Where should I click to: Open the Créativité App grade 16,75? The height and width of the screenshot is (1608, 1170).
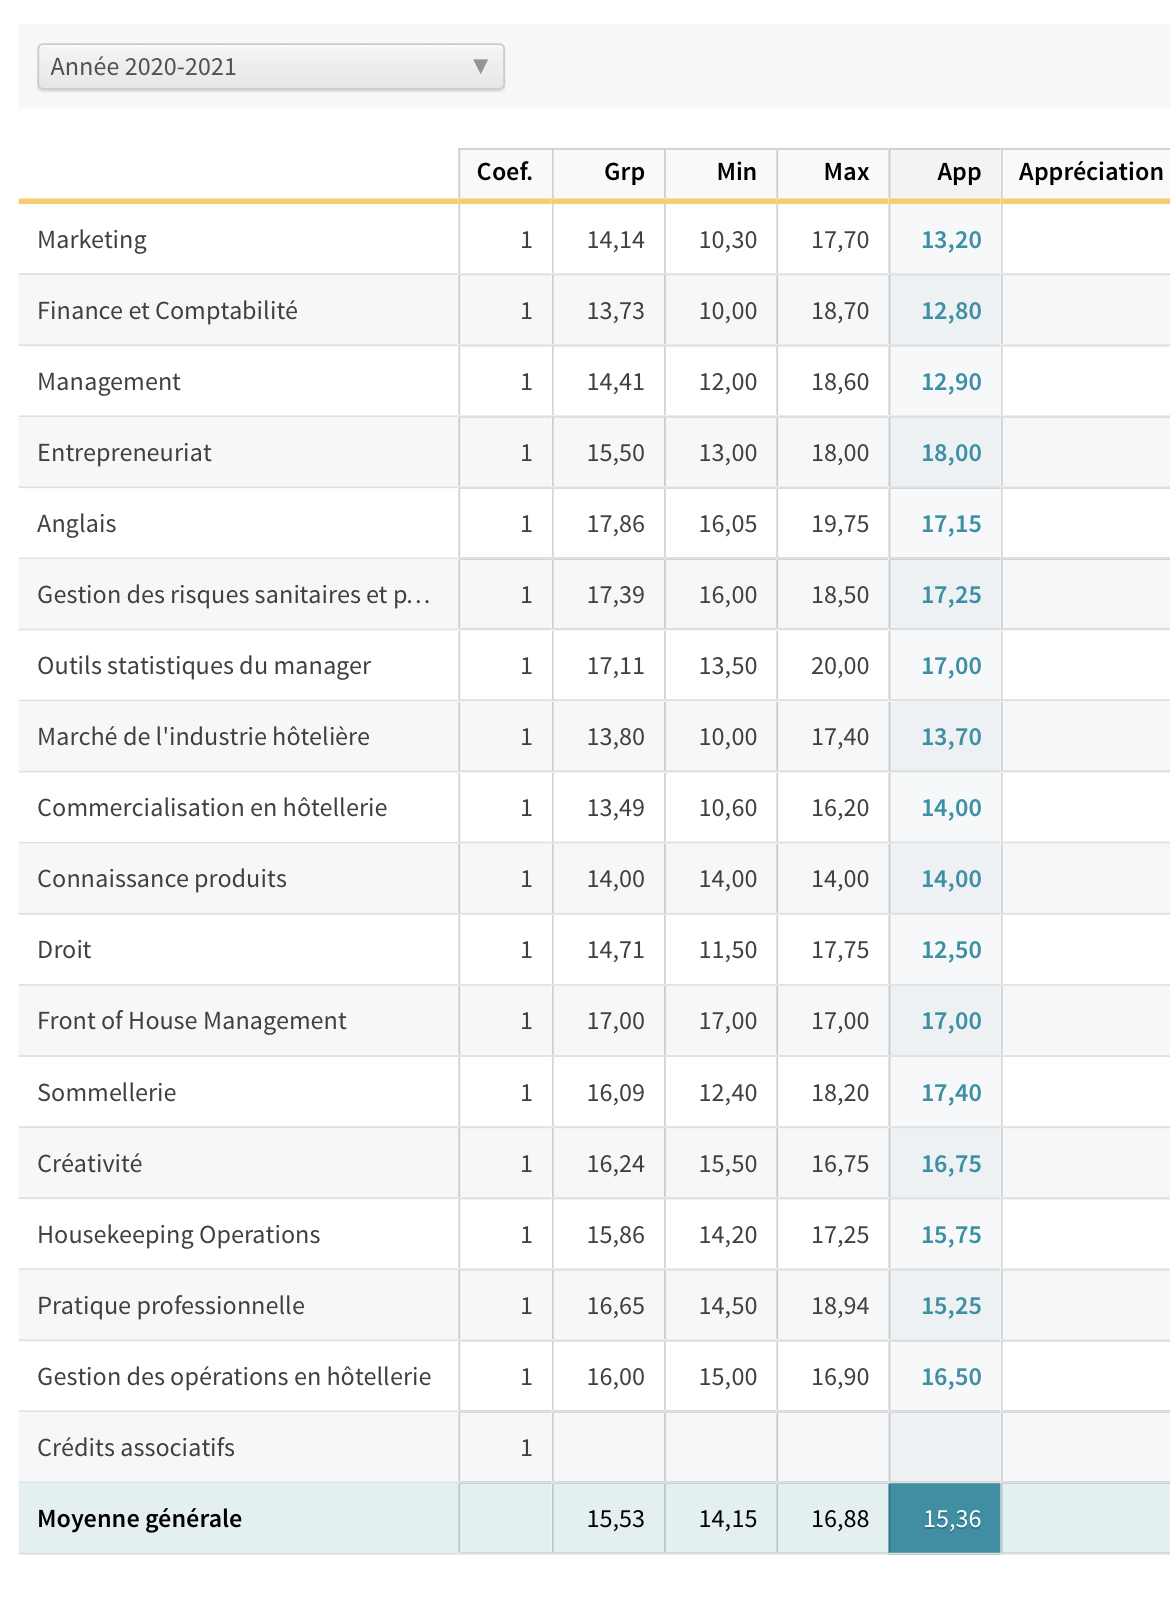(x=951, y=1164)
